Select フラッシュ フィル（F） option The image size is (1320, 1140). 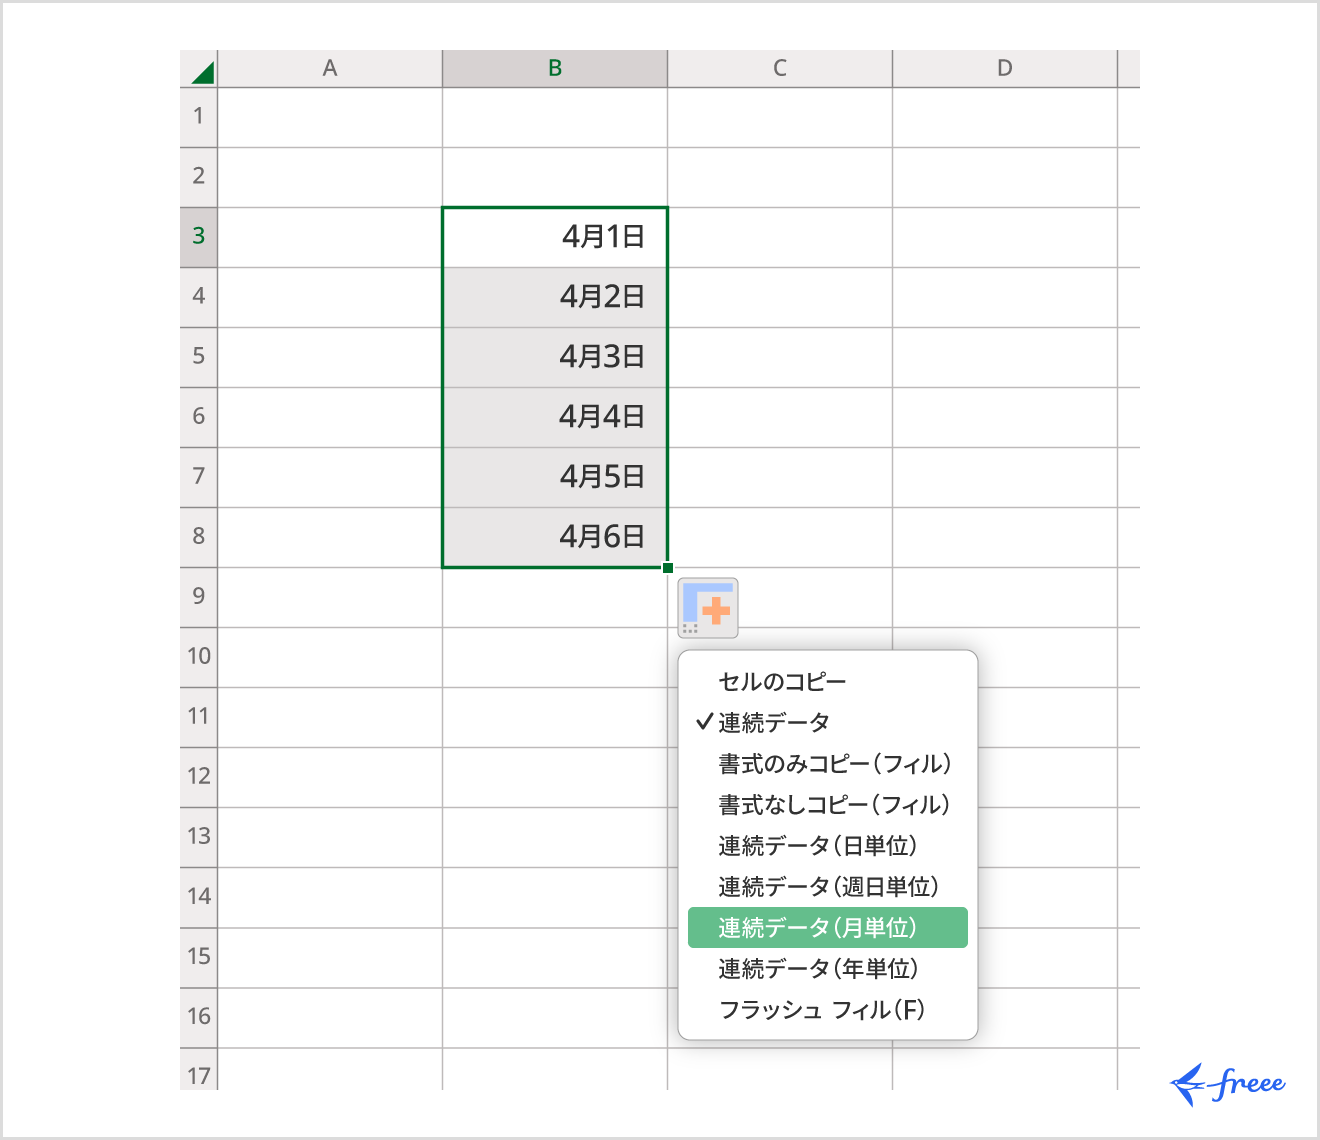[822, 1010]
